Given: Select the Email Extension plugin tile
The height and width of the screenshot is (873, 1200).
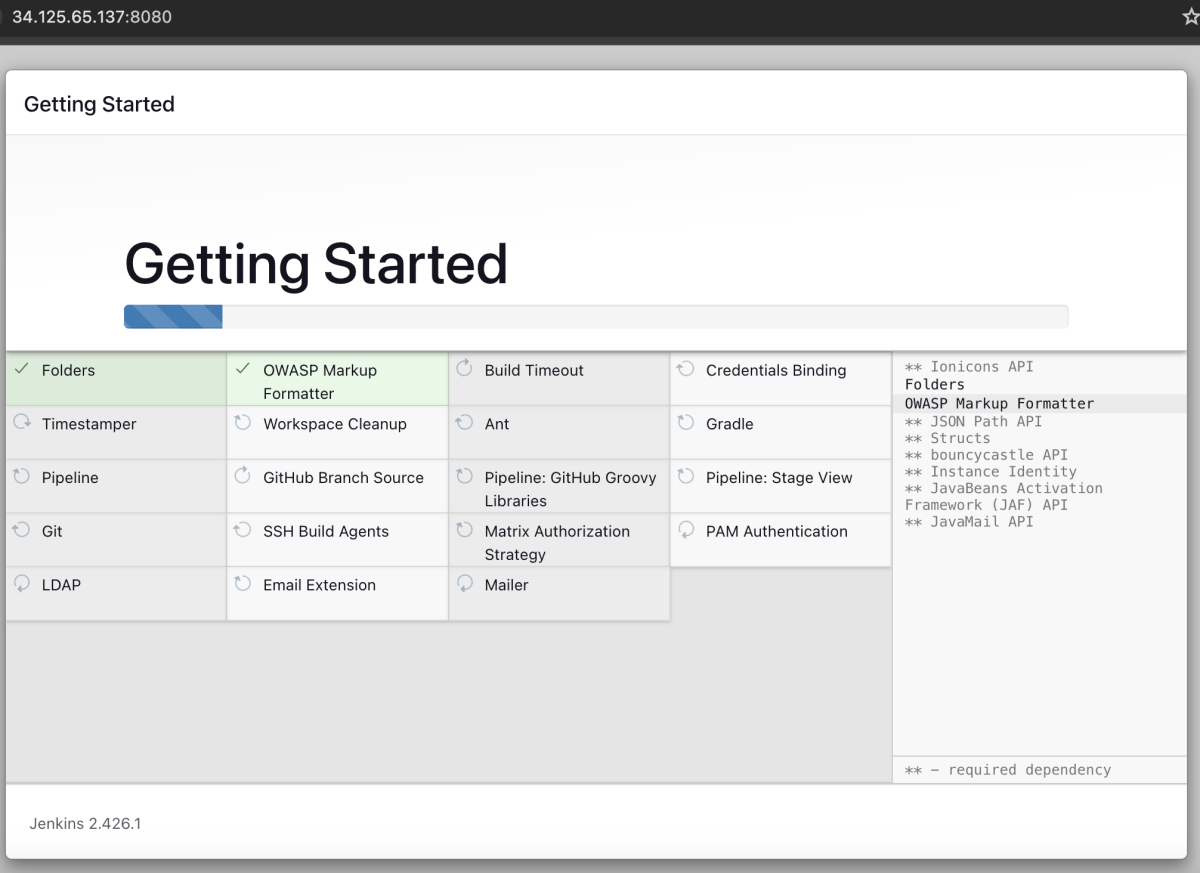Looking at the screenshot, I should click(x=337, y=594).
